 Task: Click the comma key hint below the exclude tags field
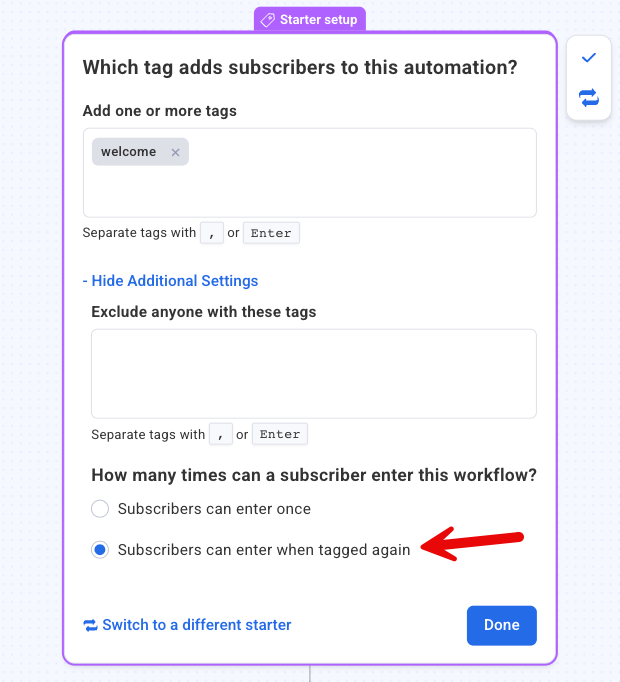(220, 435)
